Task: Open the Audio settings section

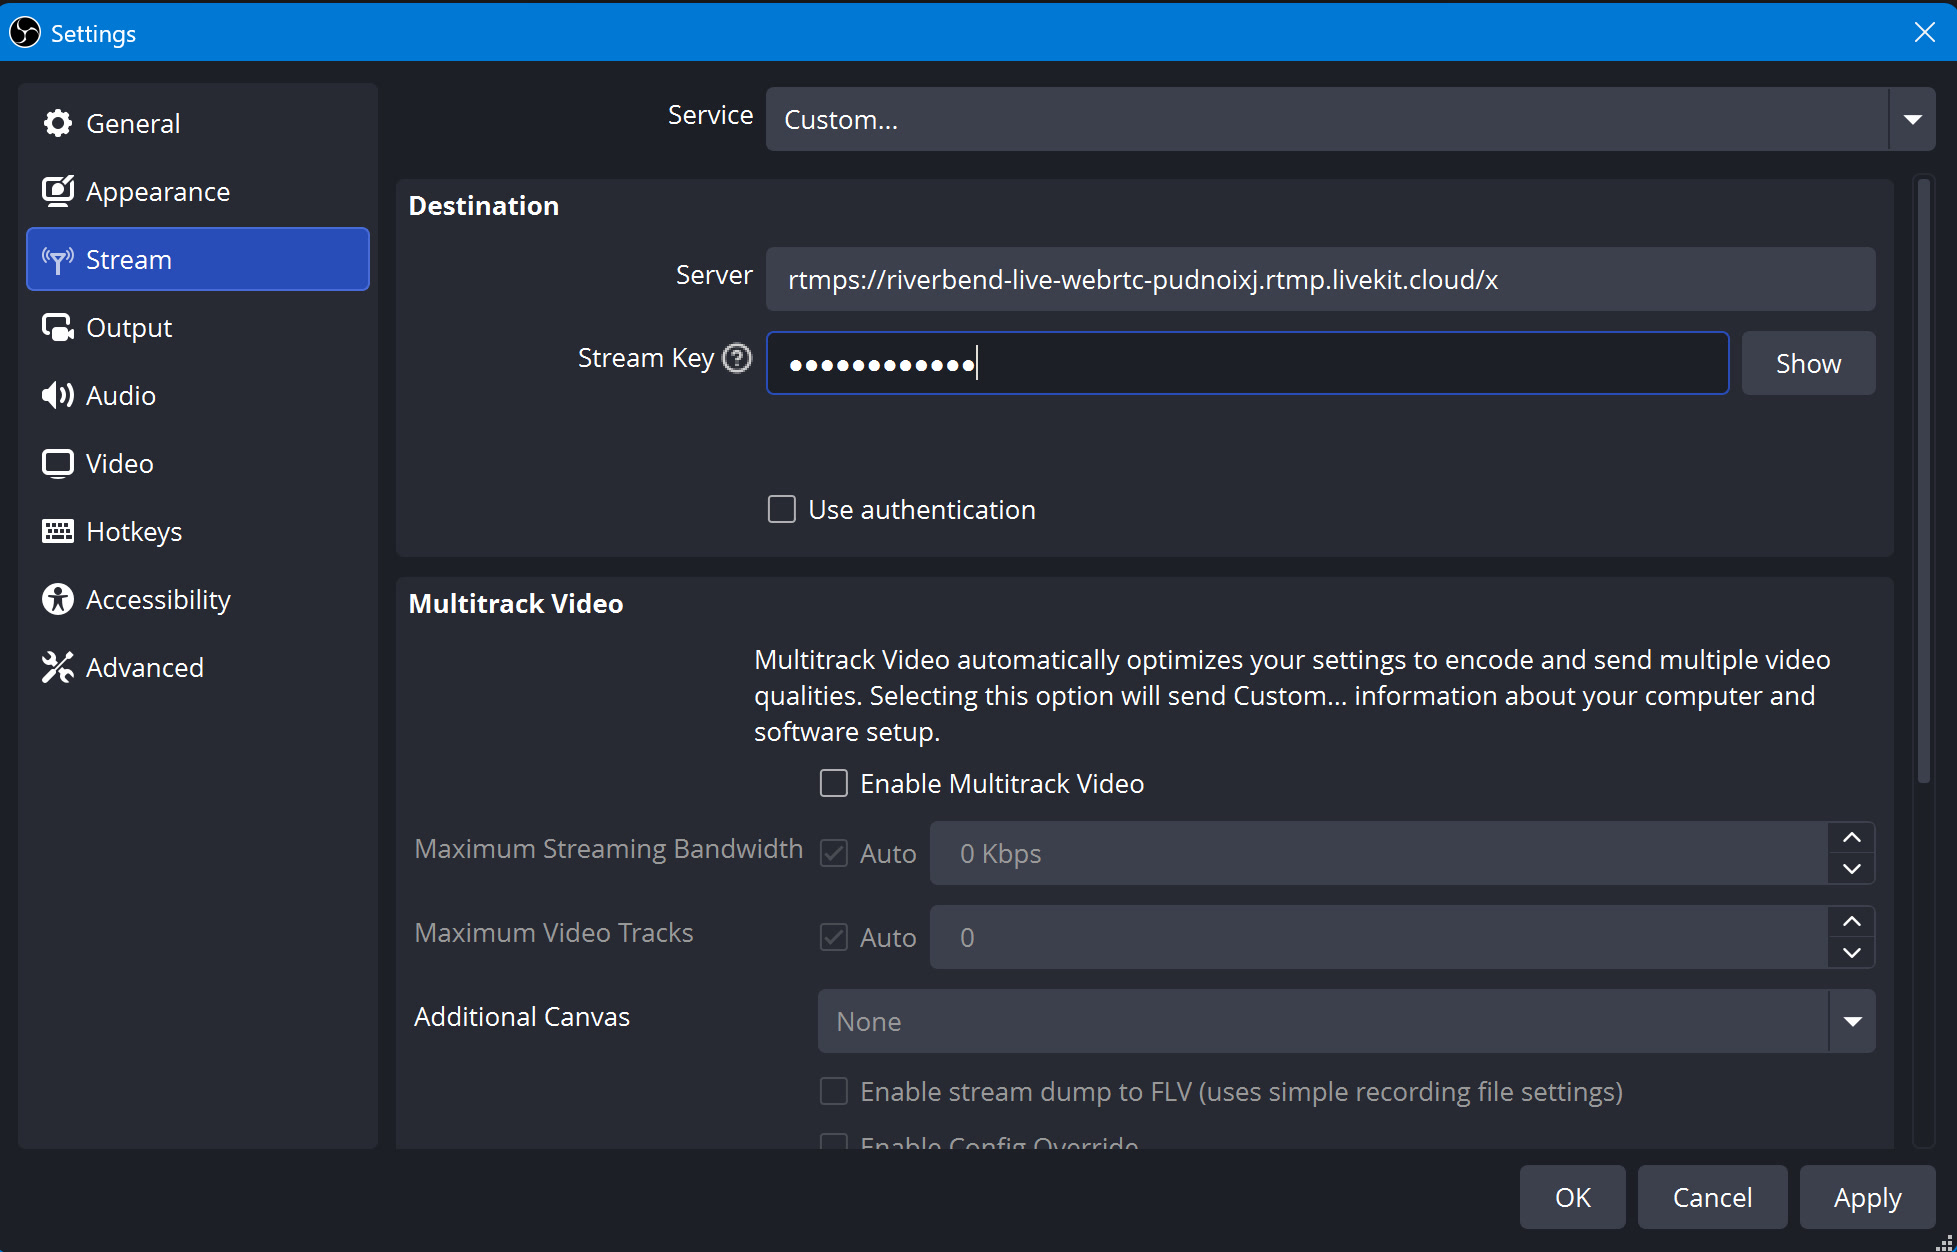Action: [198, 395]
